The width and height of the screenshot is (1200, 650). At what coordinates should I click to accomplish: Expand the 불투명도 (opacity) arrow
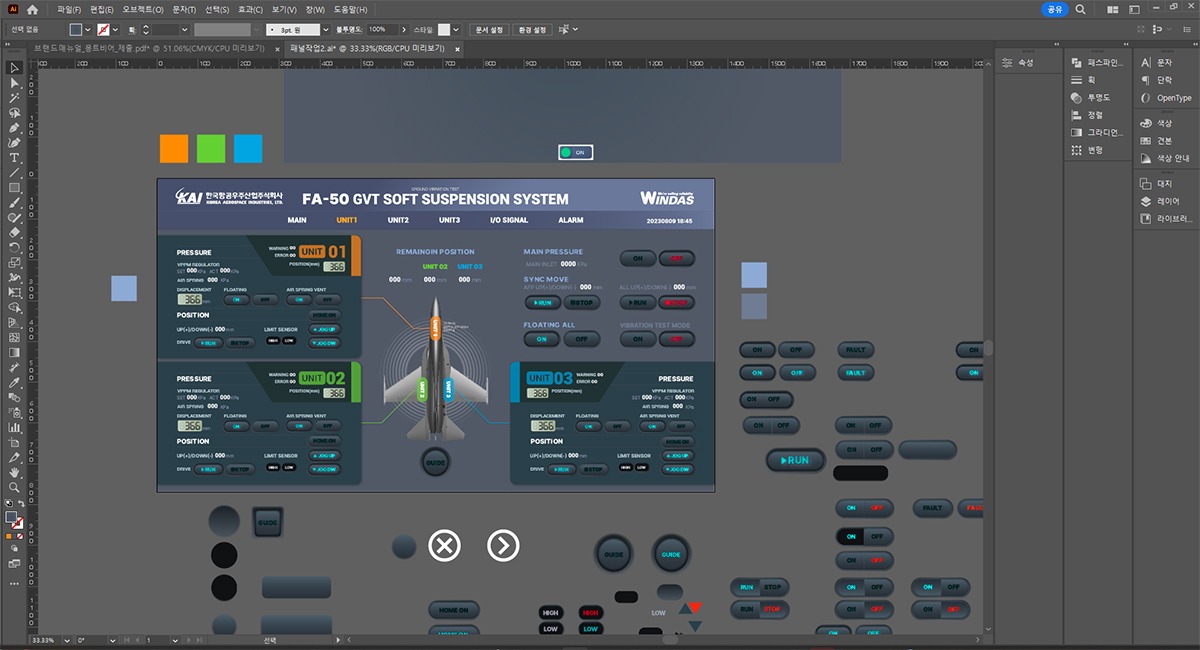click(x=404, y=30)
